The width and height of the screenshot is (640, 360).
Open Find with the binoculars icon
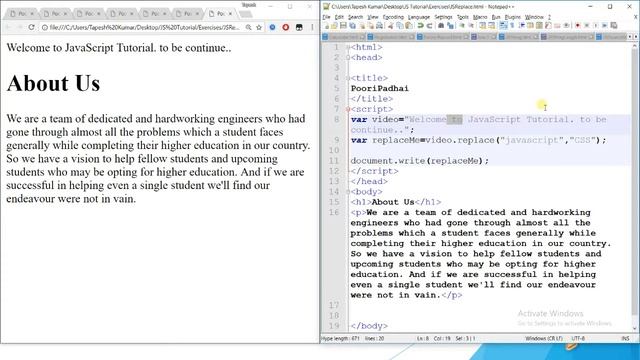click(x=441, y=26)
